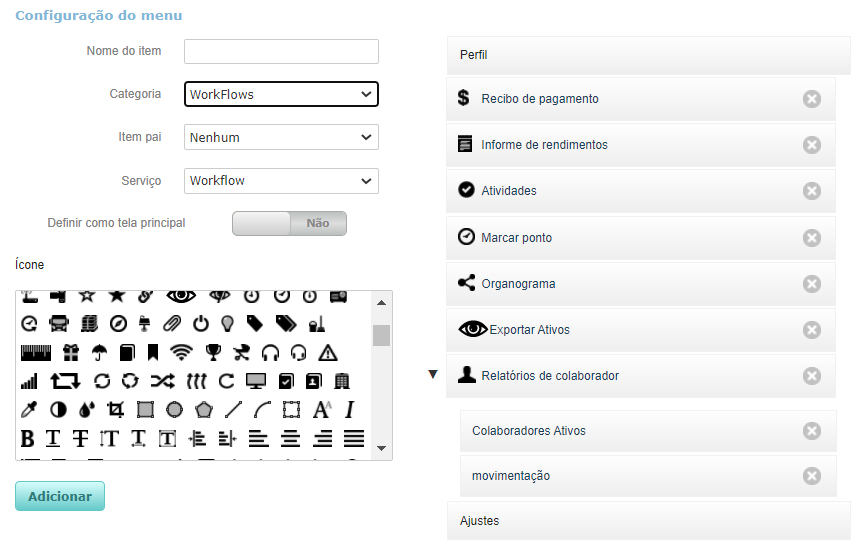The height and width of the screenshot is (554, 864).
Task: Pick the paperclip icon in icon grid
Action: 174,323
